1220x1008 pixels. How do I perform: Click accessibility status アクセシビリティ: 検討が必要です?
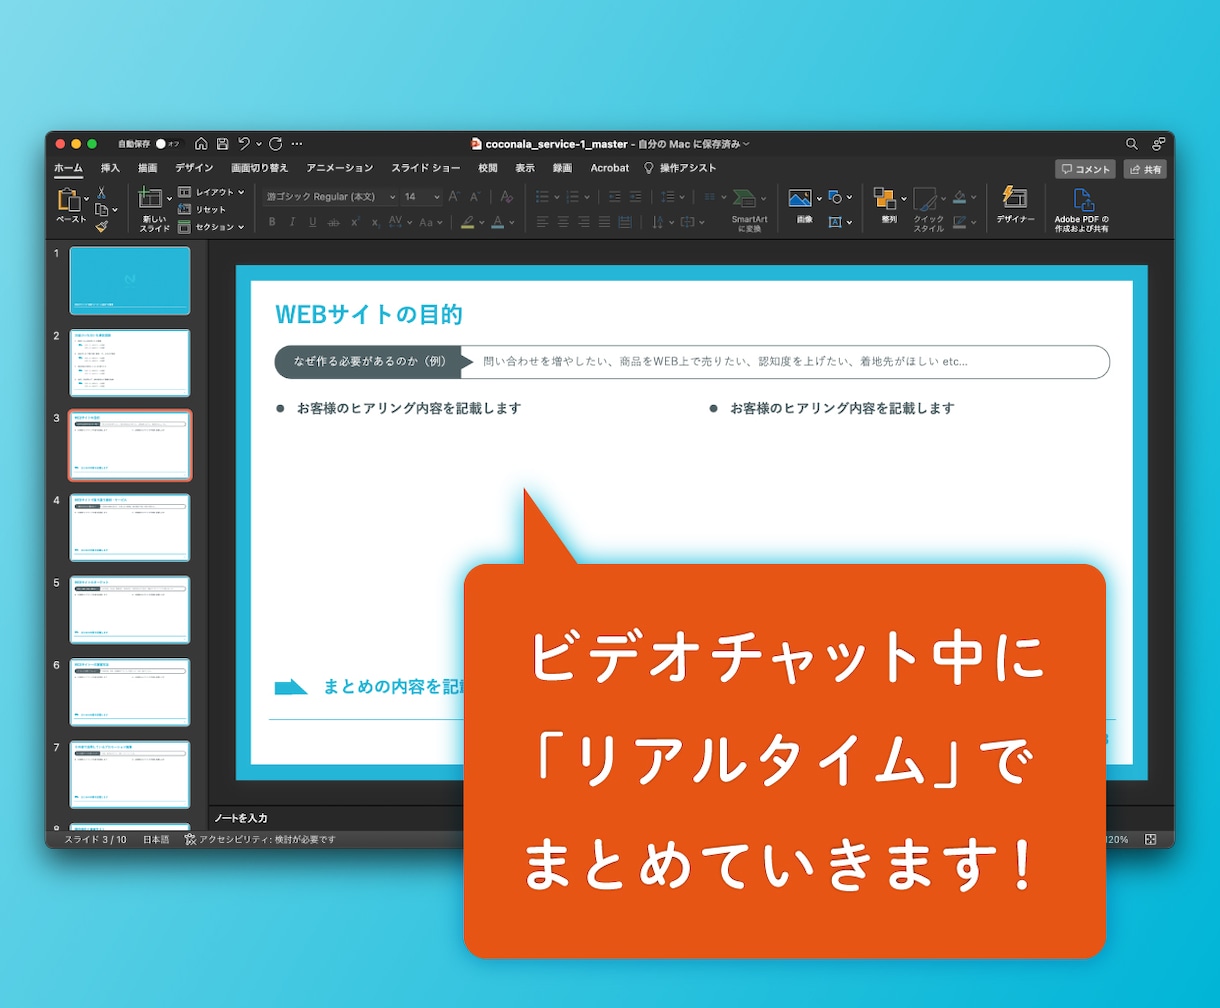260,840
